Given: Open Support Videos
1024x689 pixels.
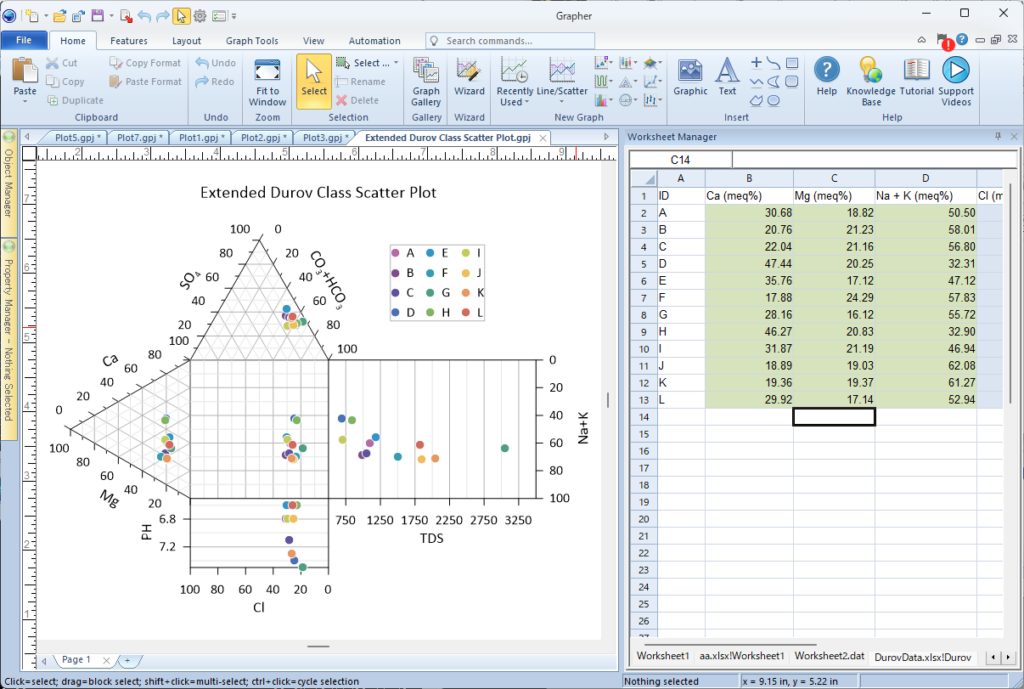Looking at the screenshot, I should pos(956,80).
